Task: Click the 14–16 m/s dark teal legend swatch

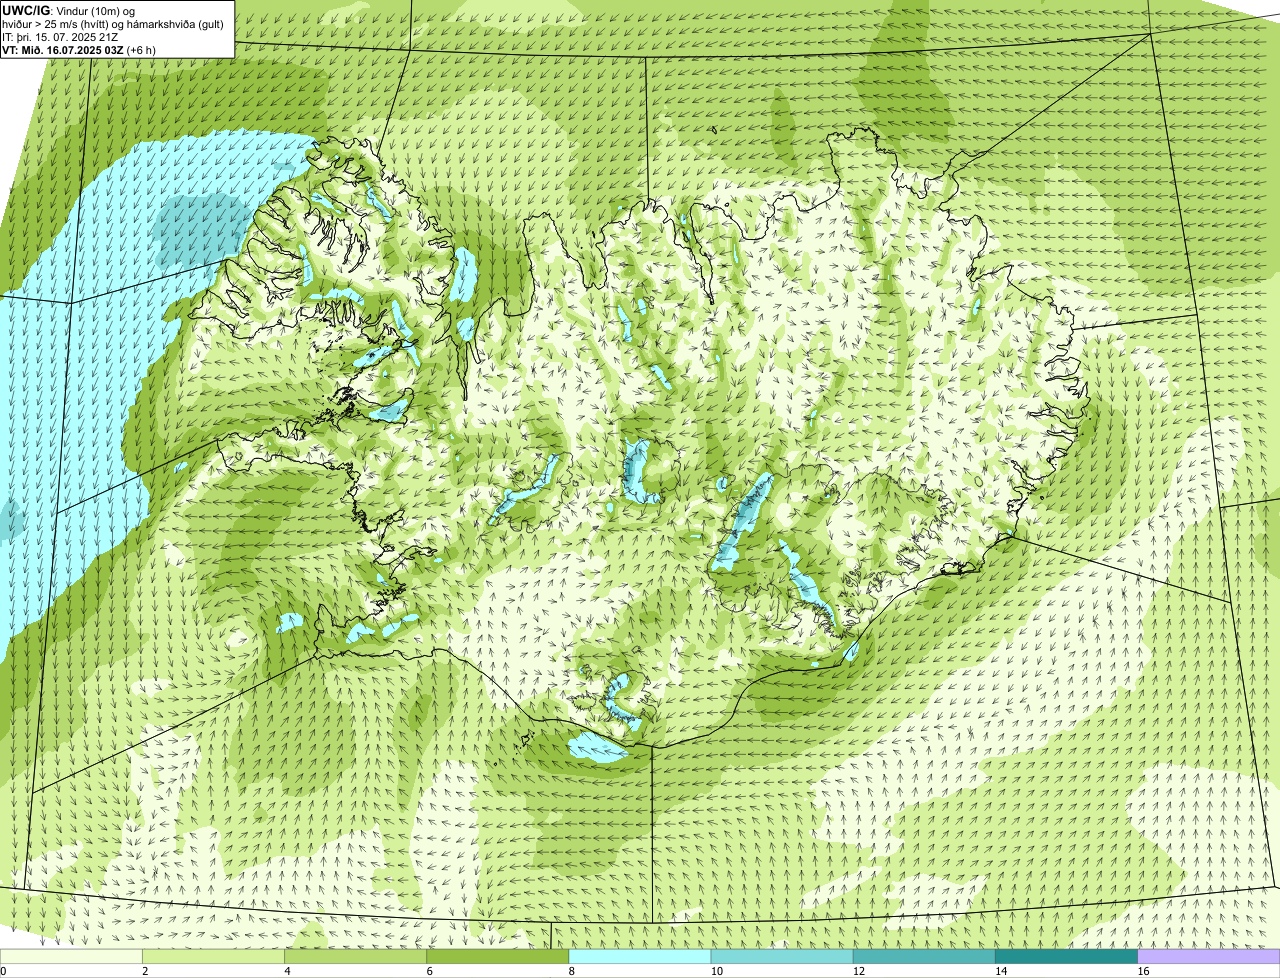Action: coord(1066,956)
